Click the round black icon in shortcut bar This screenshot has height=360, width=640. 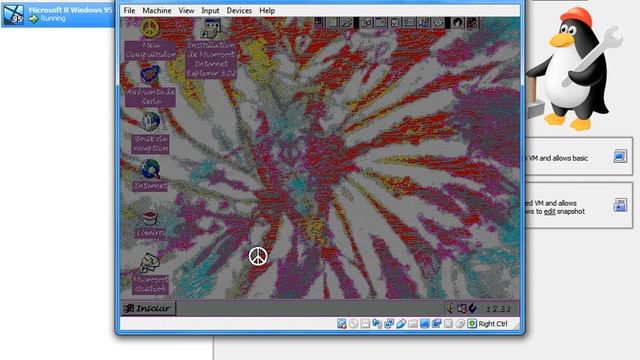tap(458, 23)
